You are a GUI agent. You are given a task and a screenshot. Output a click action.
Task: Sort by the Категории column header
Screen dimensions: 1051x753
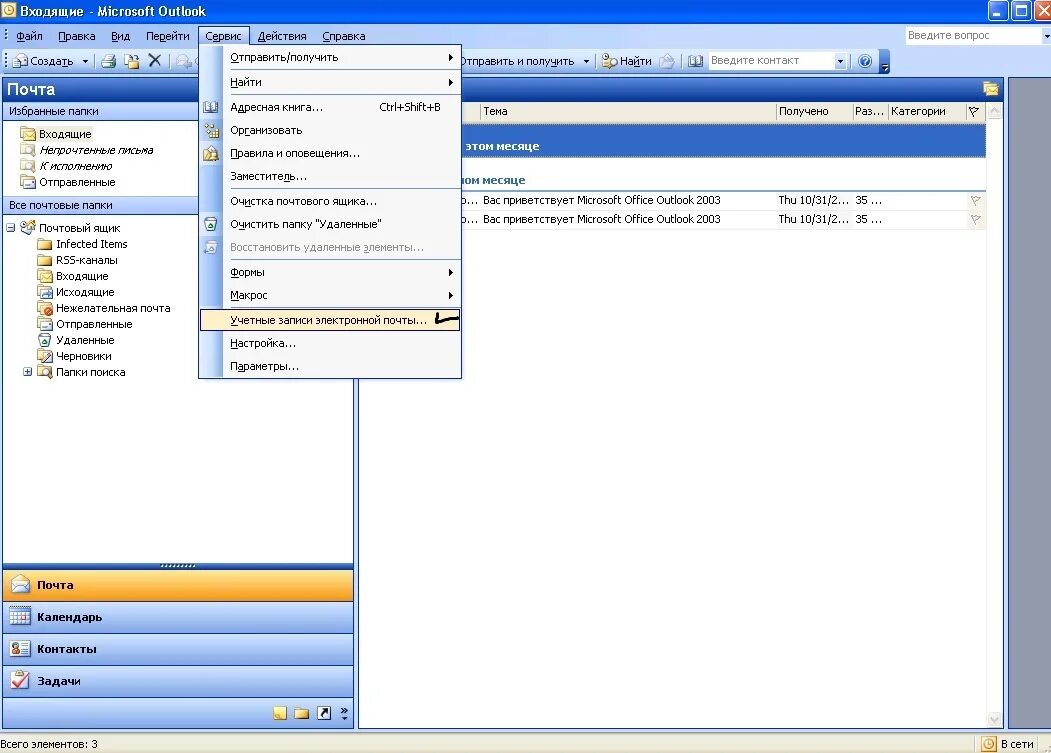[927, 111]
